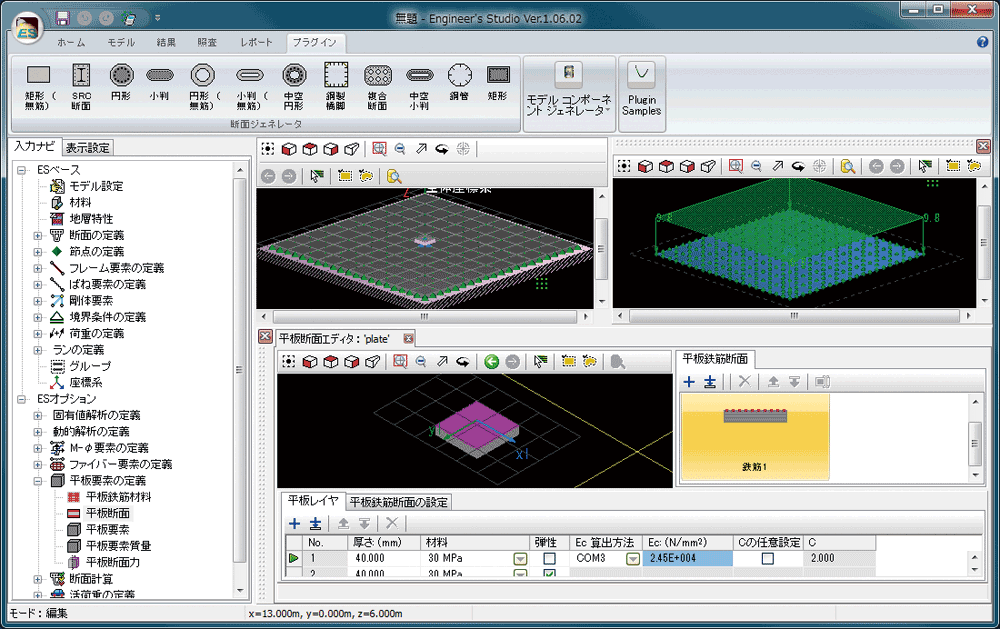Uncheck 弾性 checkbox for layer 2
The image size is (1000, 629).
point(548,573)
